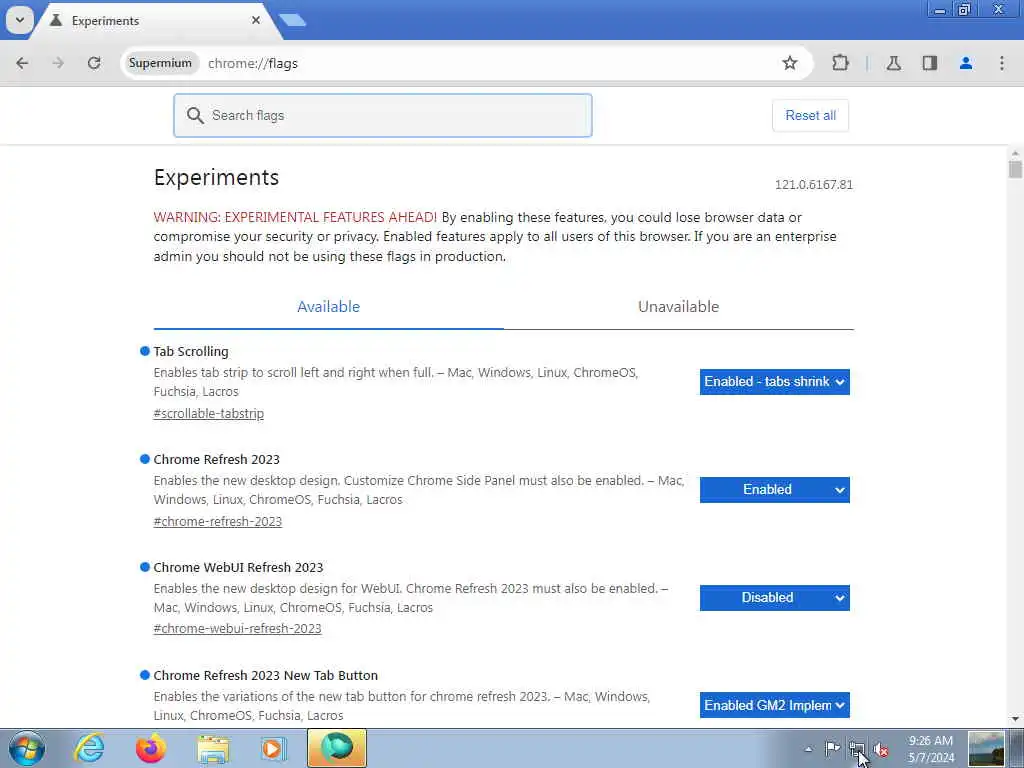Reload the chrome://flags page
This screenshot has width=1024, height=768.
[94, 63]
